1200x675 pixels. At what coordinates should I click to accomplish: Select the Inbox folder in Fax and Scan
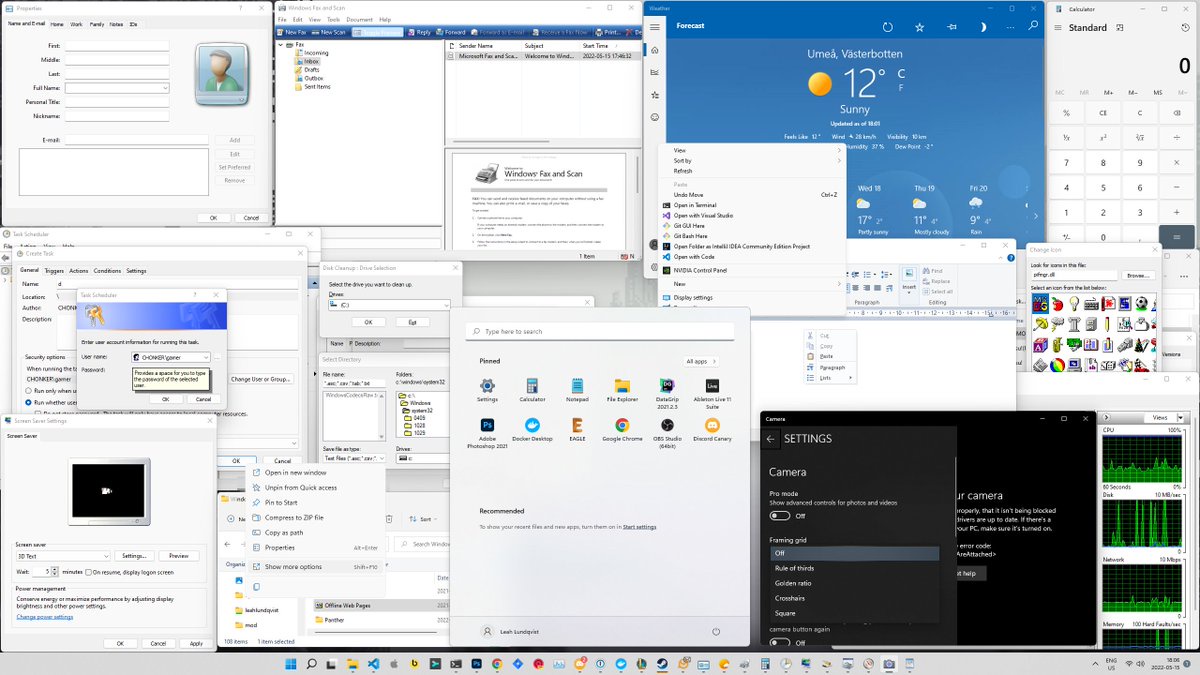(x=311, y=61)
